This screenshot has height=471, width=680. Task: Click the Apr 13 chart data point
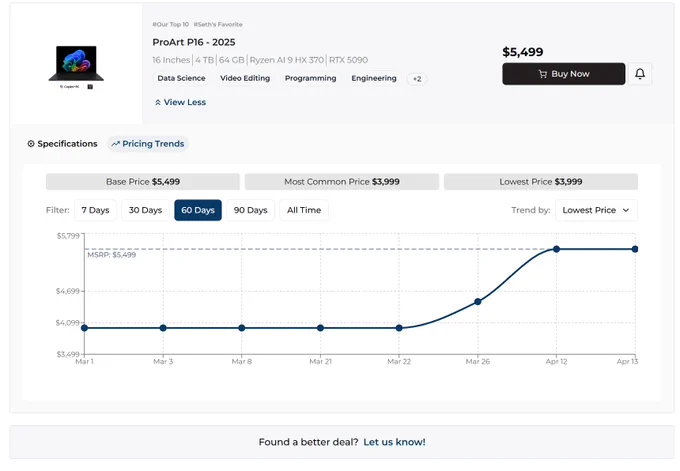coord(635,249)
